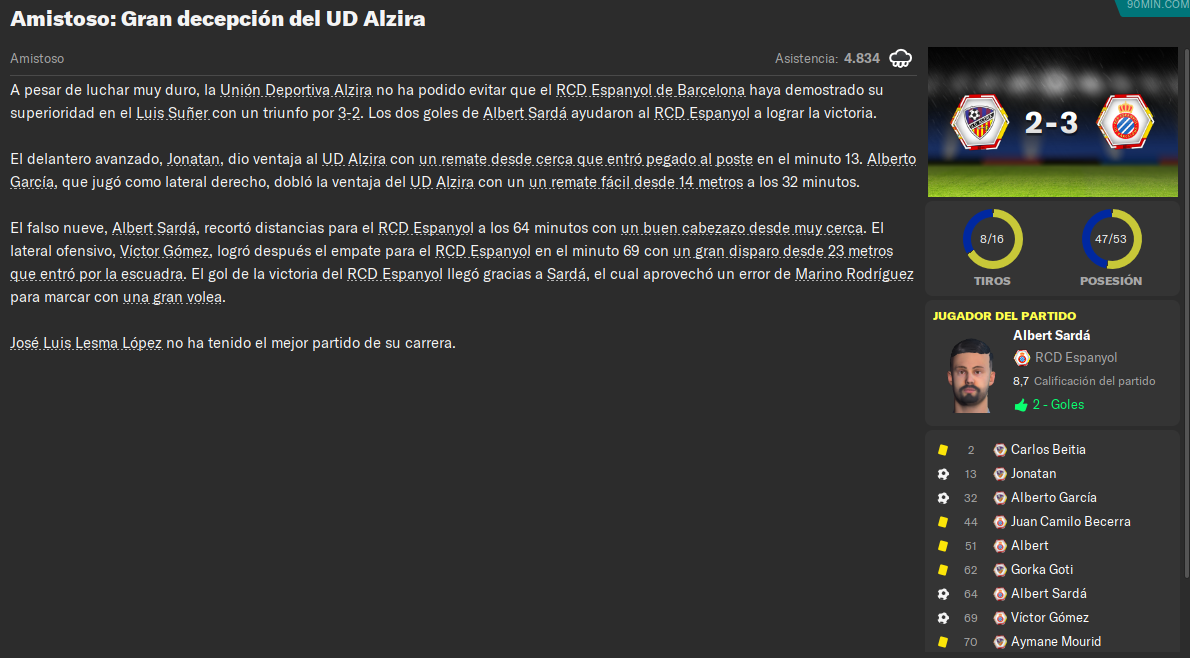The width and height of the screenshot is (1190, 658).
Task: Click Carlos Beitia yellow card icon
Action: [x=943, y=450]
